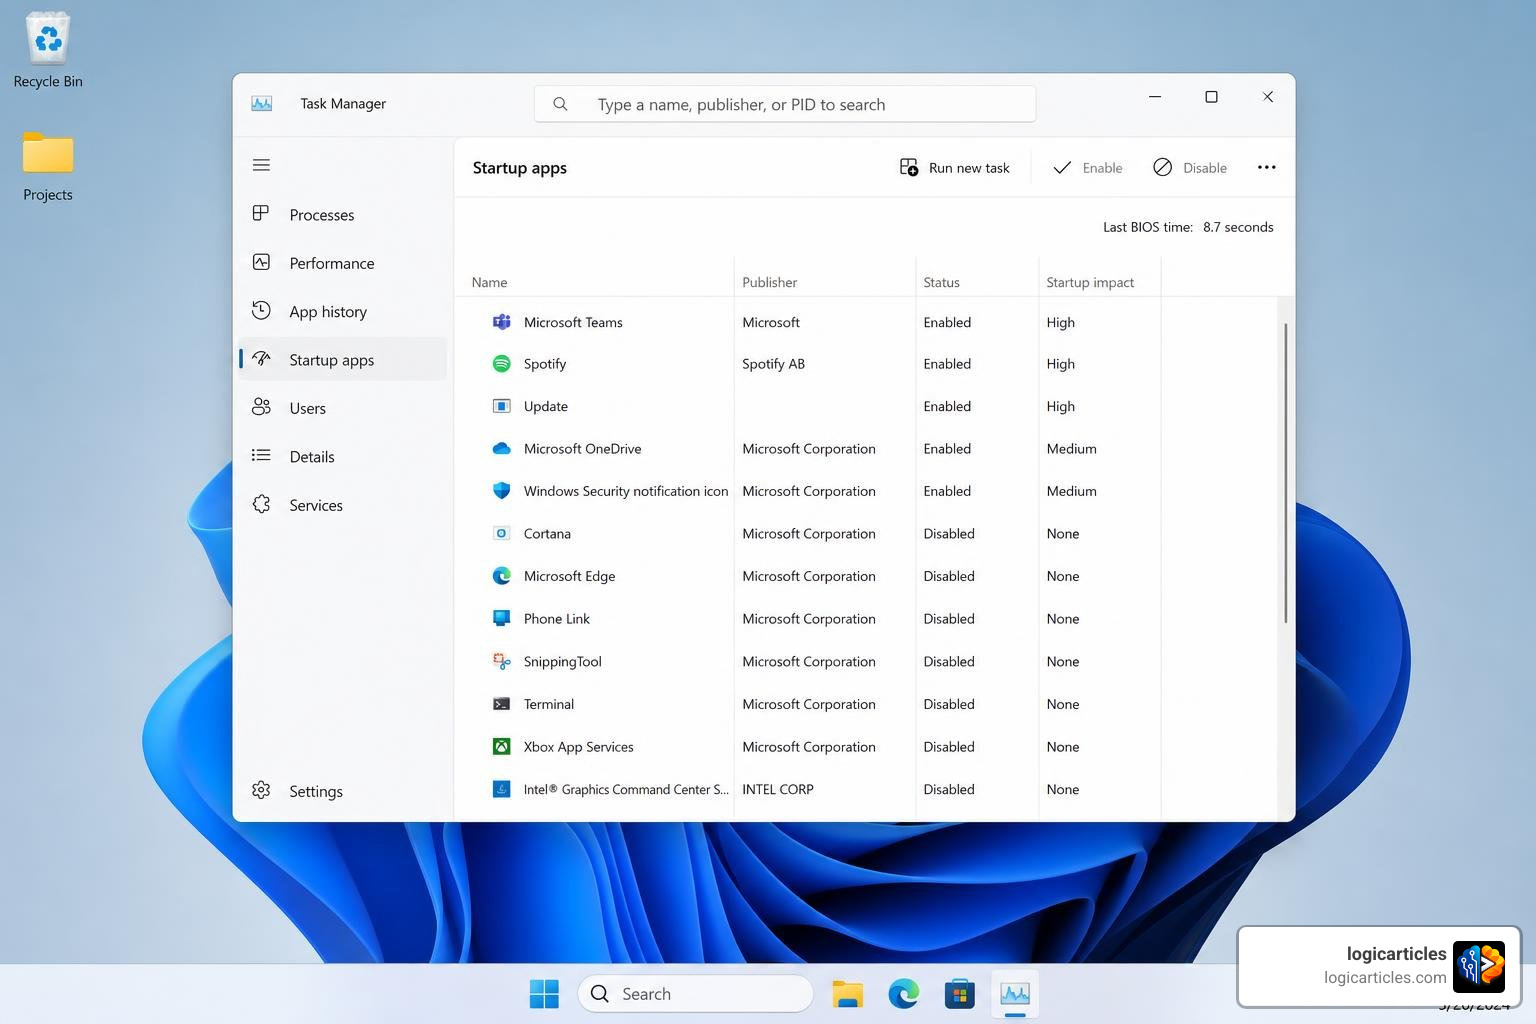Image resolution: width=1536 pixels, height=1024 pixels.
Task: Click Run new task button
Action: click(x=954, y=167)
